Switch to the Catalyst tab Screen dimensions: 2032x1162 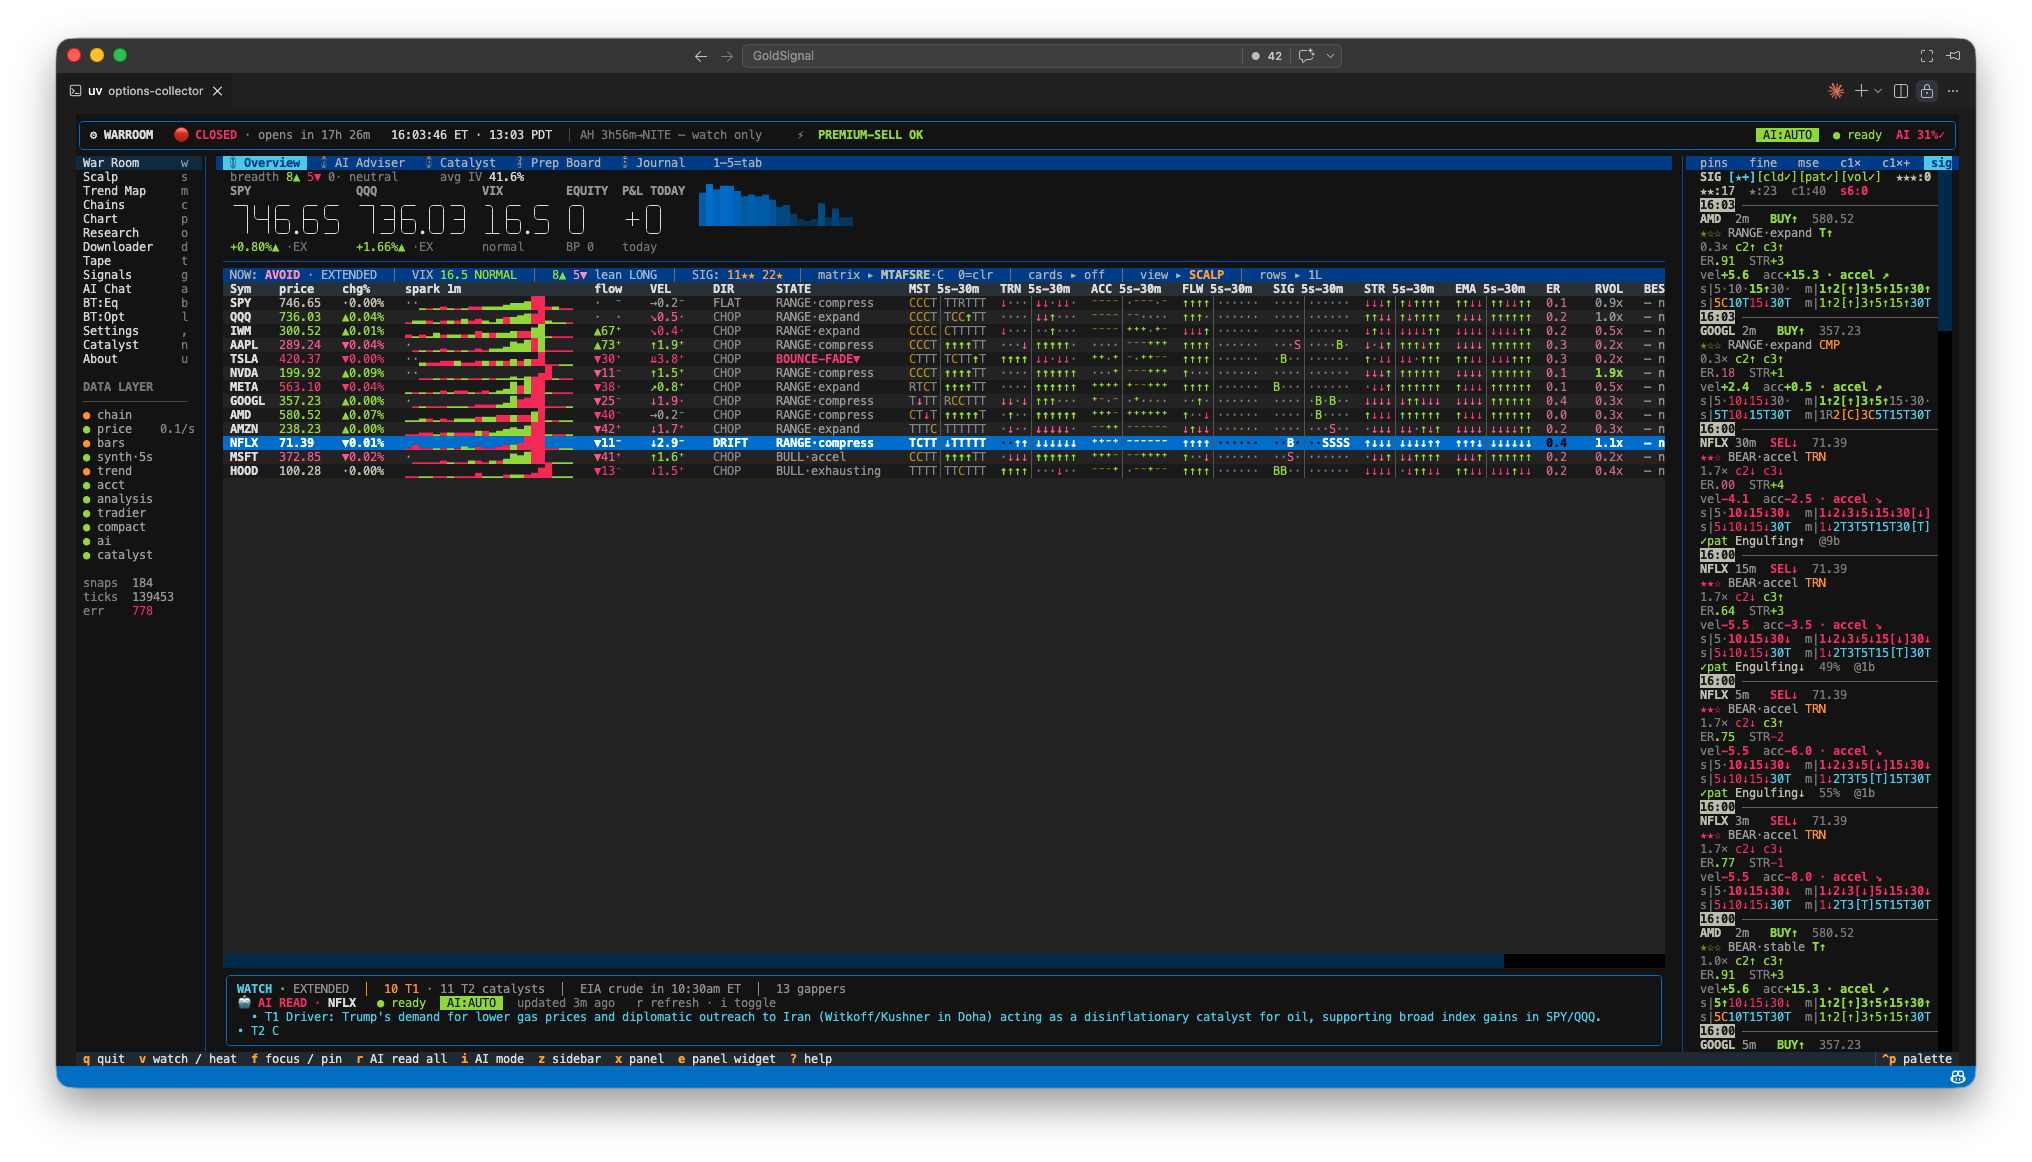(460, 163)
